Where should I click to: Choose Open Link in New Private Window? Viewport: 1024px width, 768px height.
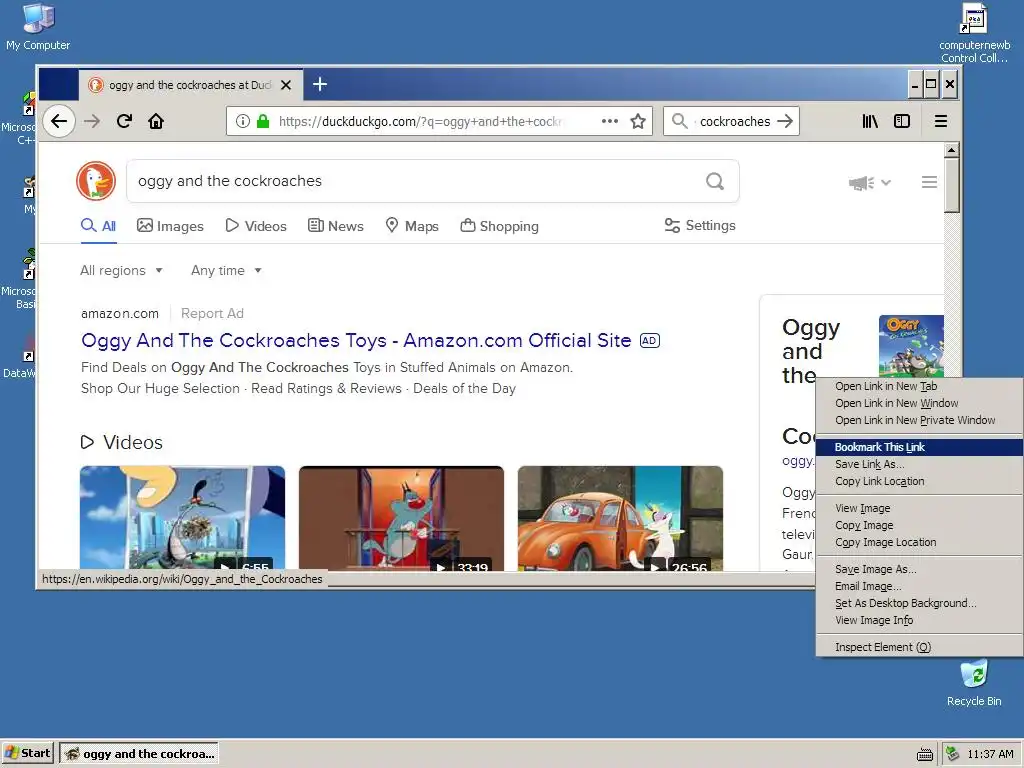pos(919,420)
